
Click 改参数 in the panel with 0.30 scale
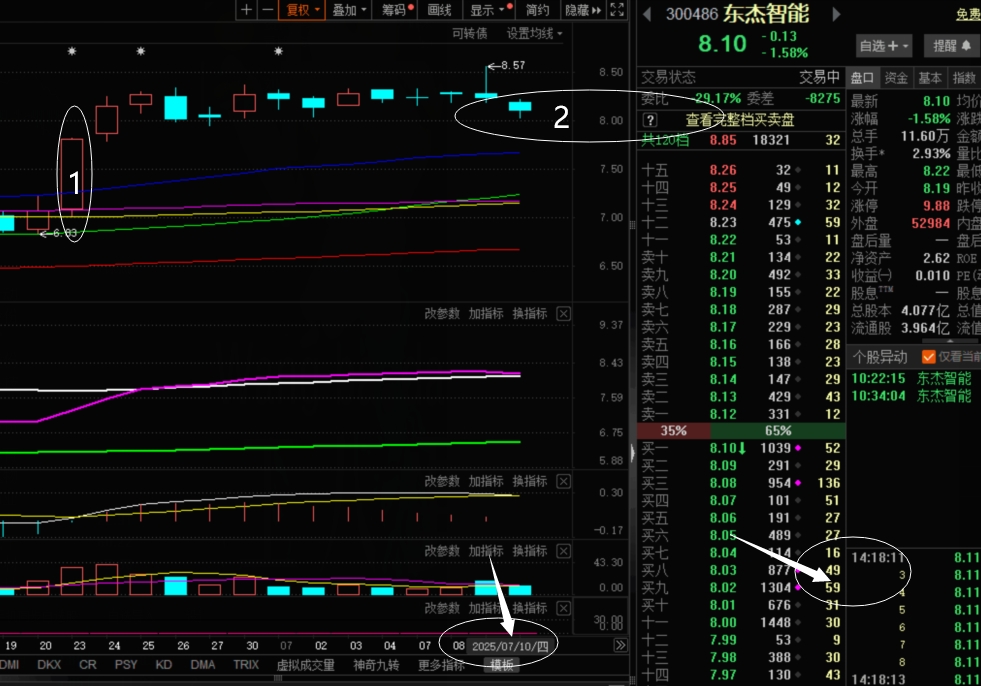pyautogui.click(x=442, y=481)
